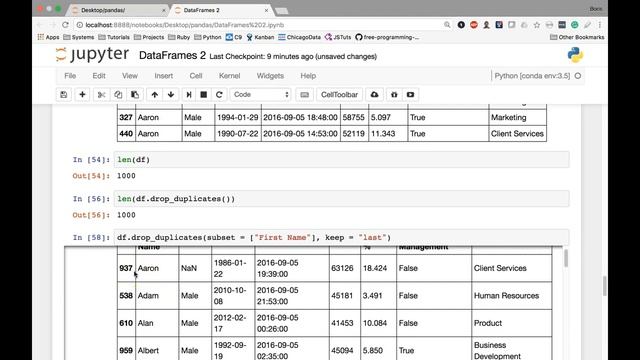The image size is (640, 360).
Task: Open the Ruby bookmarks folder
Action: (x=179, y=37)
